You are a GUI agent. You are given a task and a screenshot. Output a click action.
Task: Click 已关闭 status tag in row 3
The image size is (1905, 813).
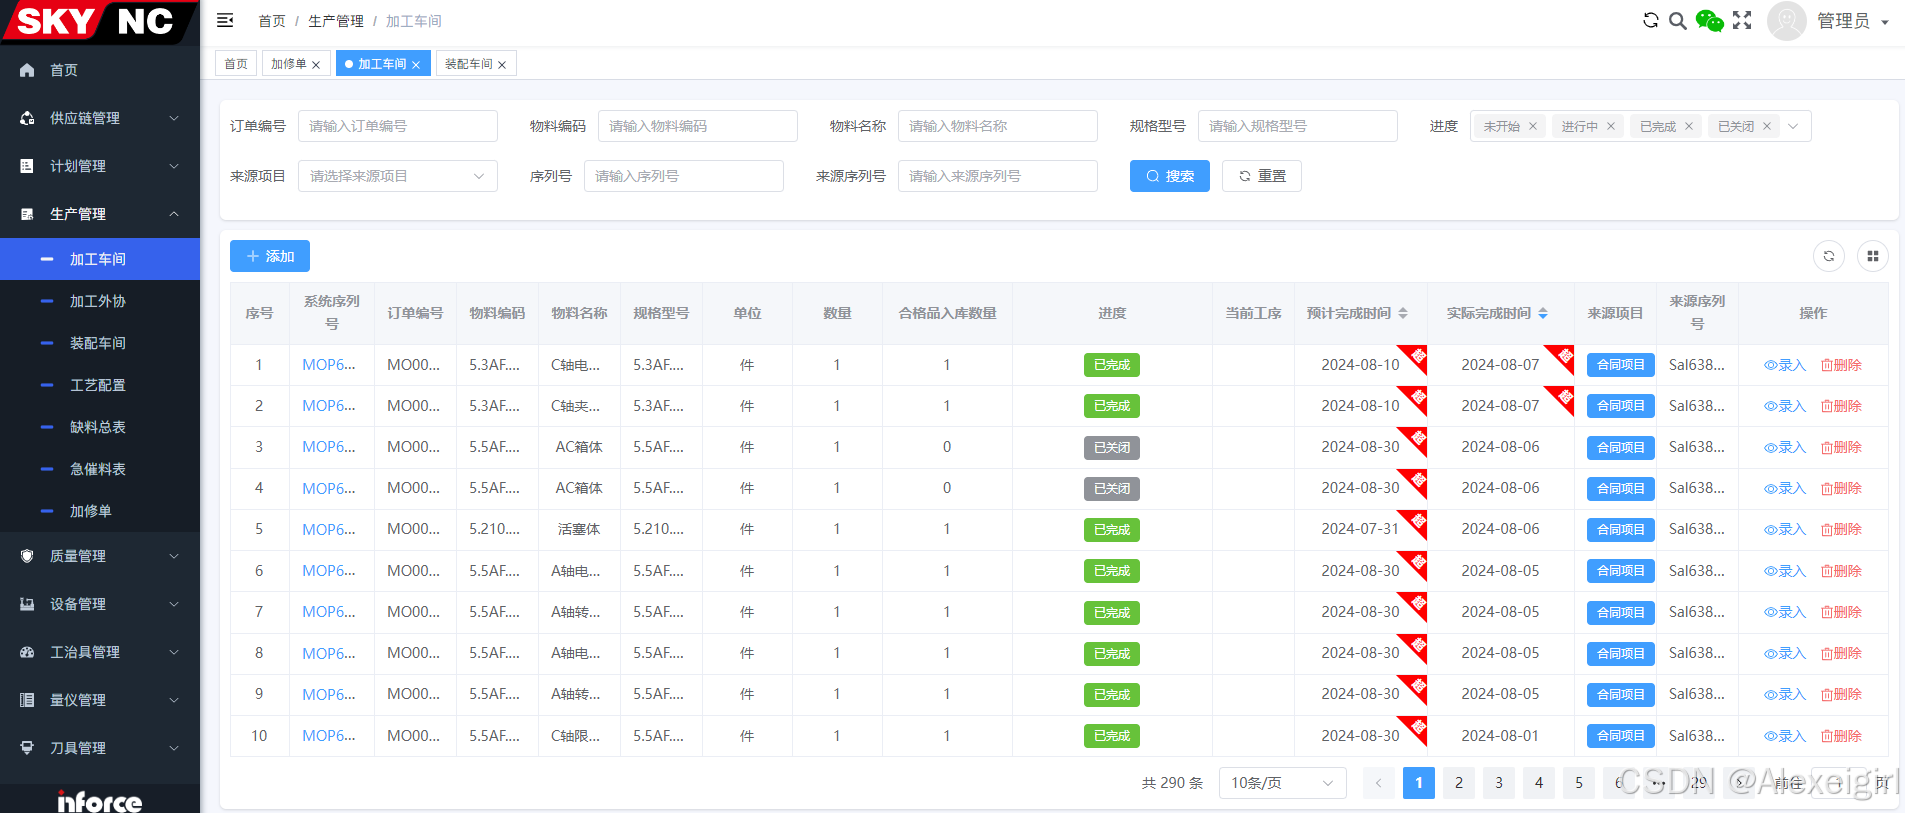[1112, 448]
